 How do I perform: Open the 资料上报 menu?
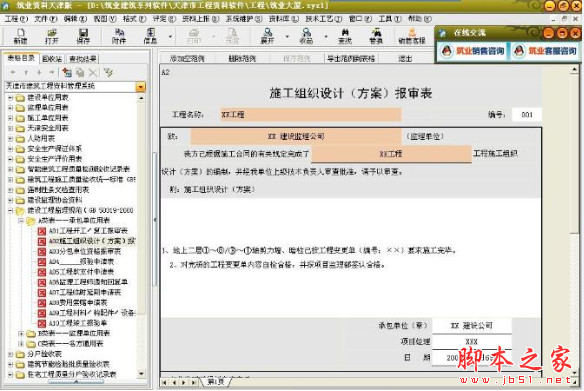point(200,18)
